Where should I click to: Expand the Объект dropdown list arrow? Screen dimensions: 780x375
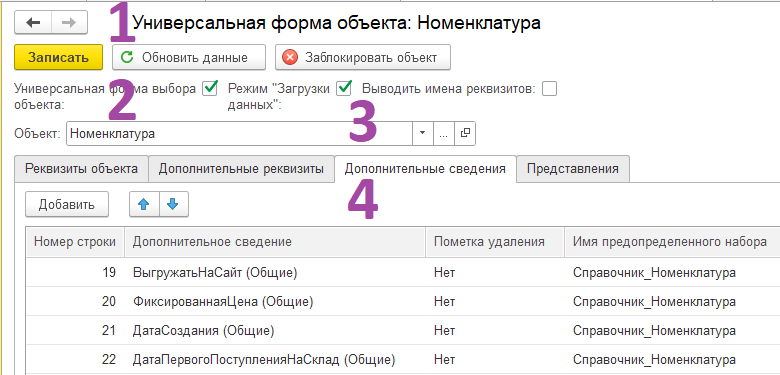click(x=423, y=133)
